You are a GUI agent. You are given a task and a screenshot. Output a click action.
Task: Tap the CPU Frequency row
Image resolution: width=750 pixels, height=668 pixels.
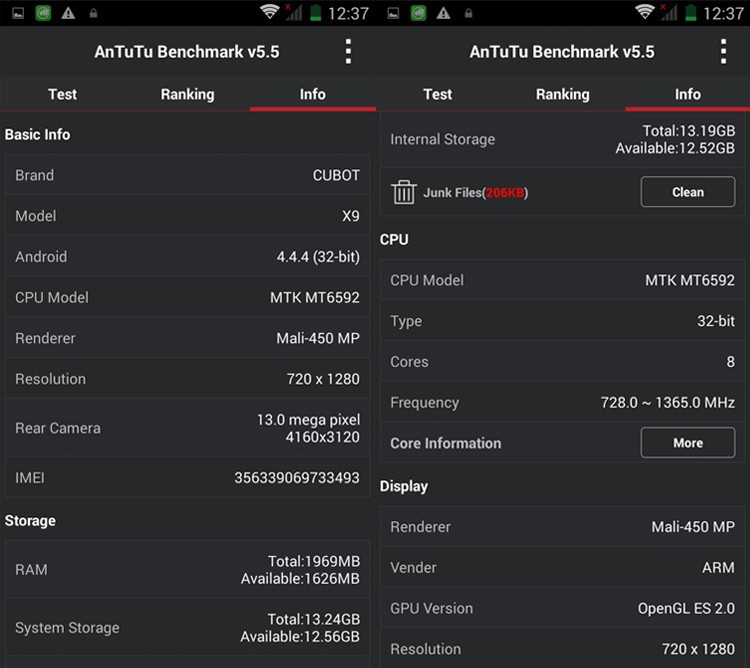click(x=562, y=403)
